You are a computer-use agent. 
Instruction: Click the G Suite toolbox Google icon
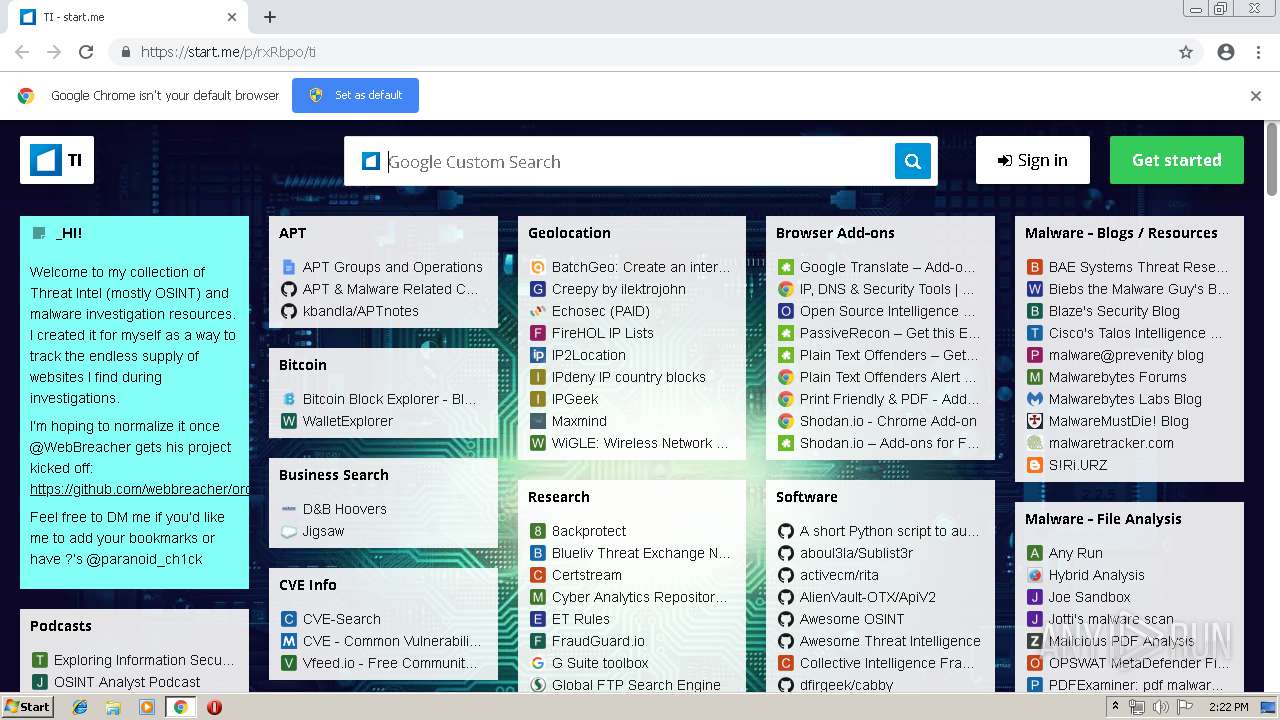pyautogui.click(x=537, y=663)
